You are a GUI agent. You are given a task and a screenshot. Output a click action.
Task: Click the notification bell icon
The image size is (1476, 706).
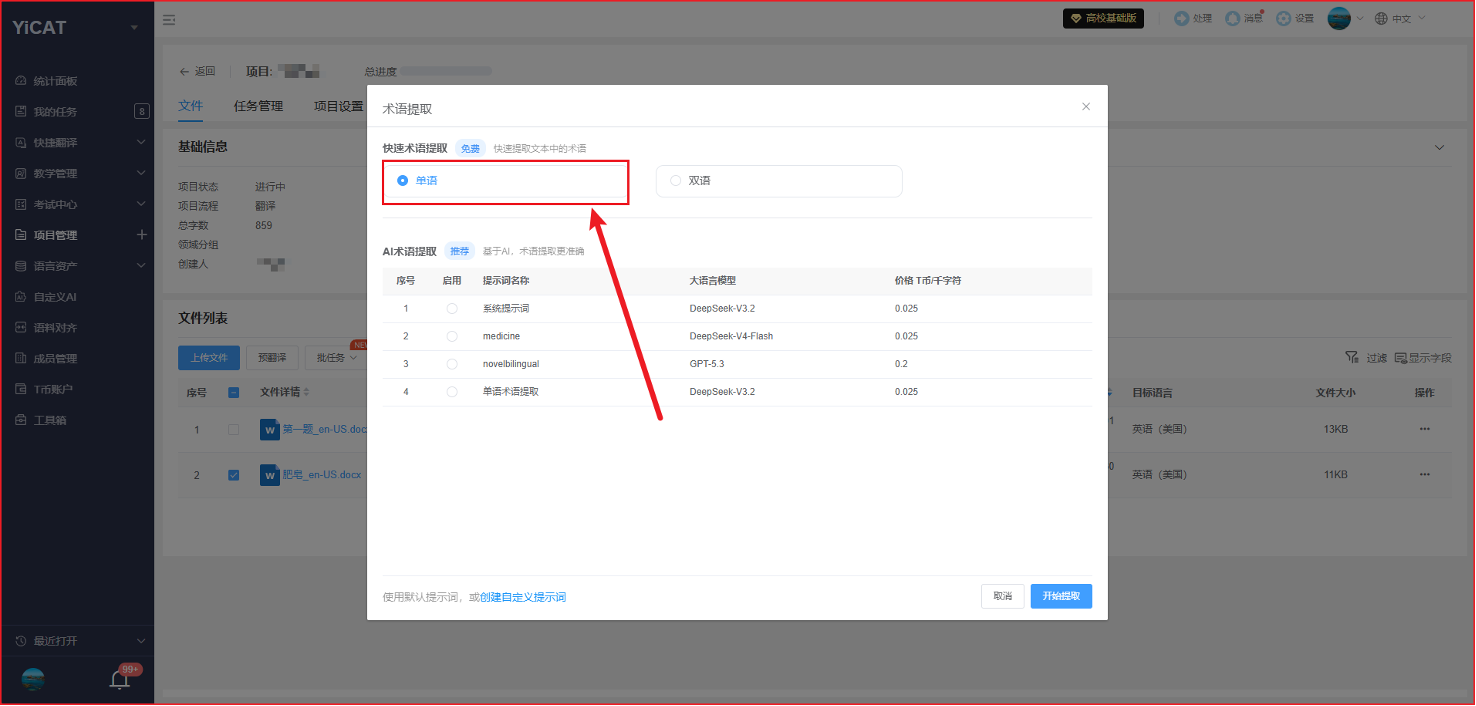coord(120,680)
